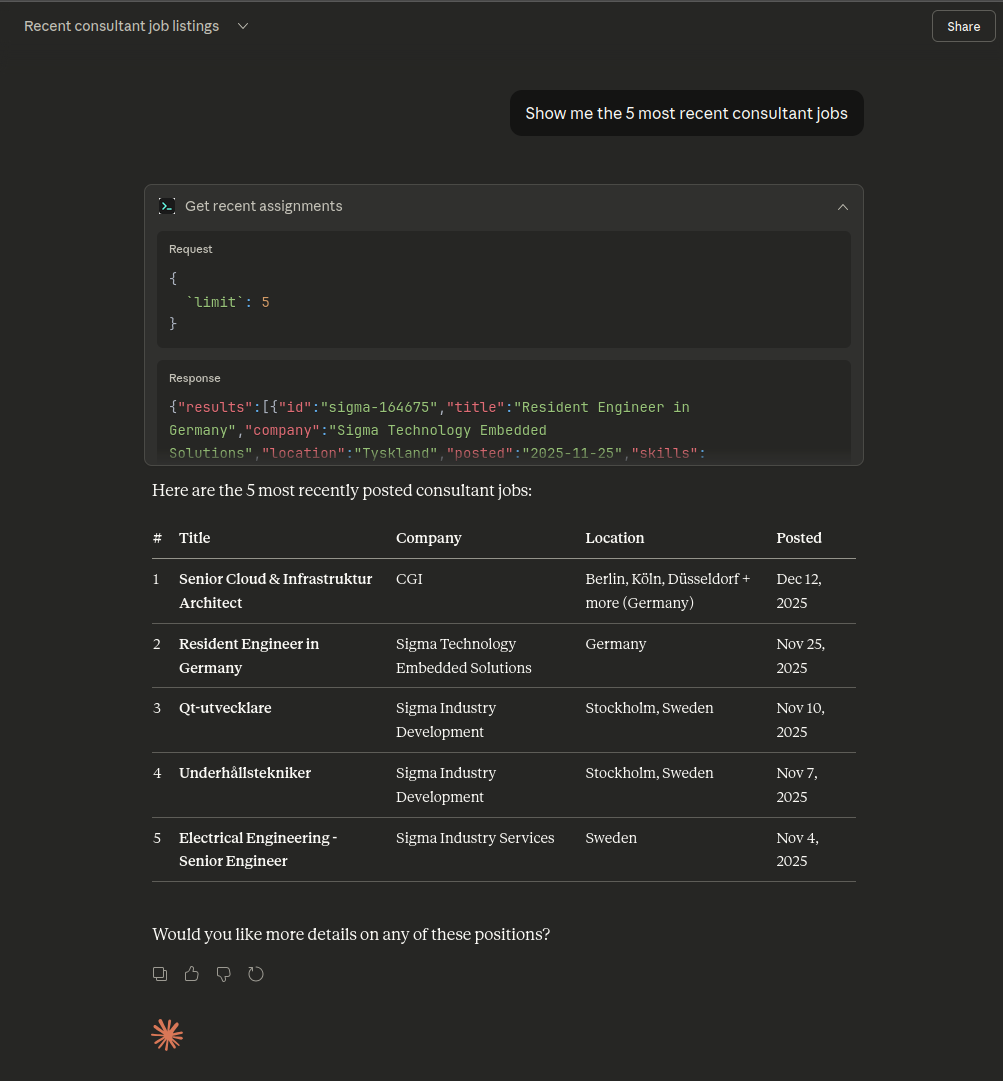The width and height of the screenshot is (1003, 1081).
Task: Select the Qt-utvecklare job title
Action: point(225,708)
